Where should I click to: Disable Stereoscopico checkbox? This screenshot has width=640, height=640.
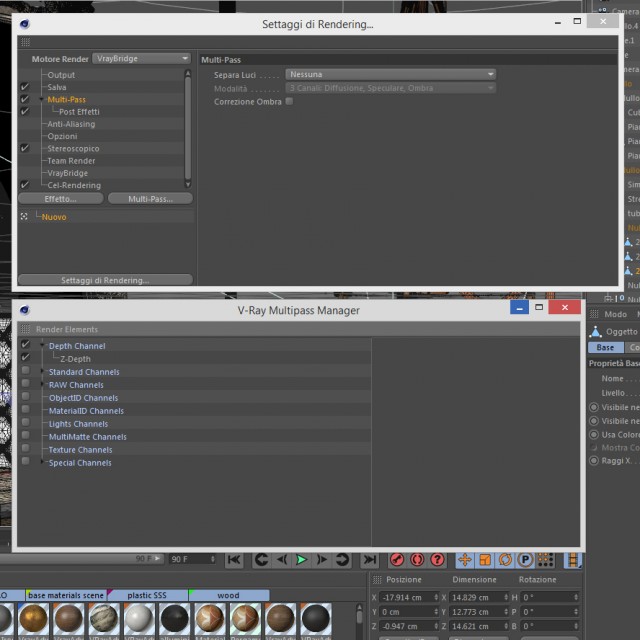(25, 148)
